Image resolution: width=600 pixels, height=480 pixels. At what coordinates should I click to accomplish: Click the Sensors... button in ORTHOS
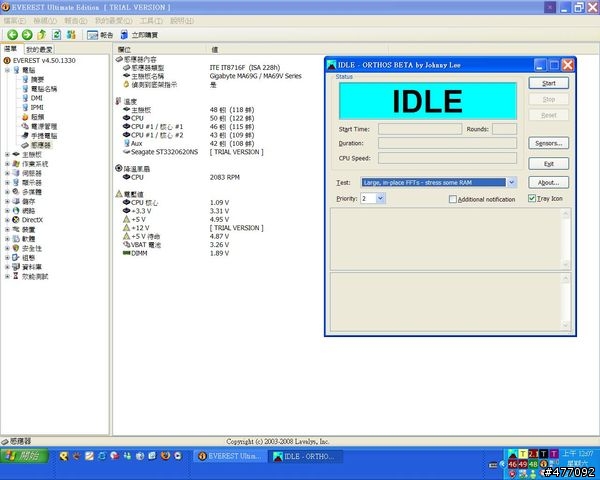tap(548, 143)
